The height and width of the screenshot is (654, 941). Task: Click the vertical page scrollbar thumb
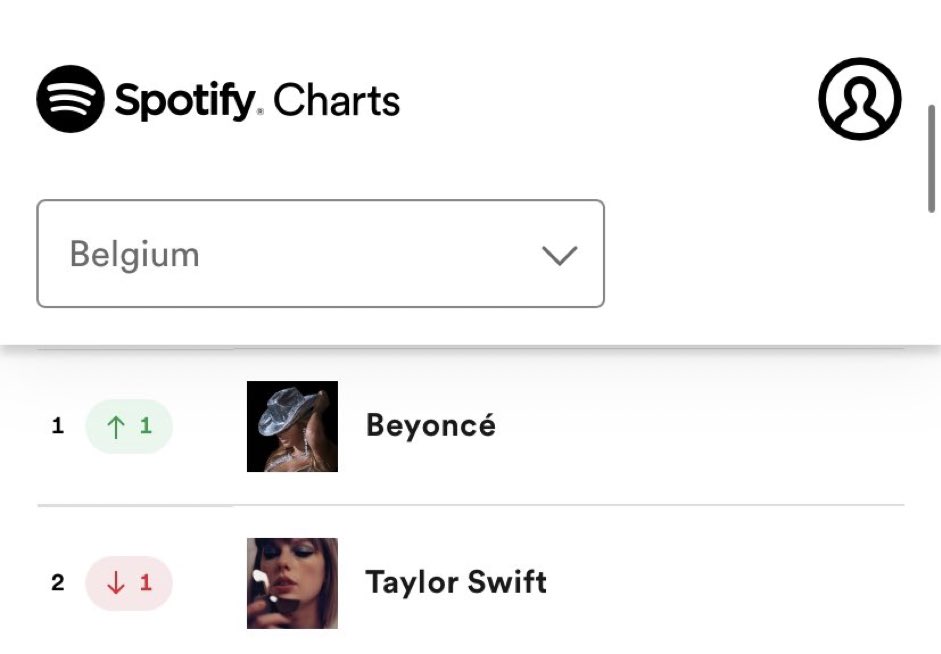931,158
